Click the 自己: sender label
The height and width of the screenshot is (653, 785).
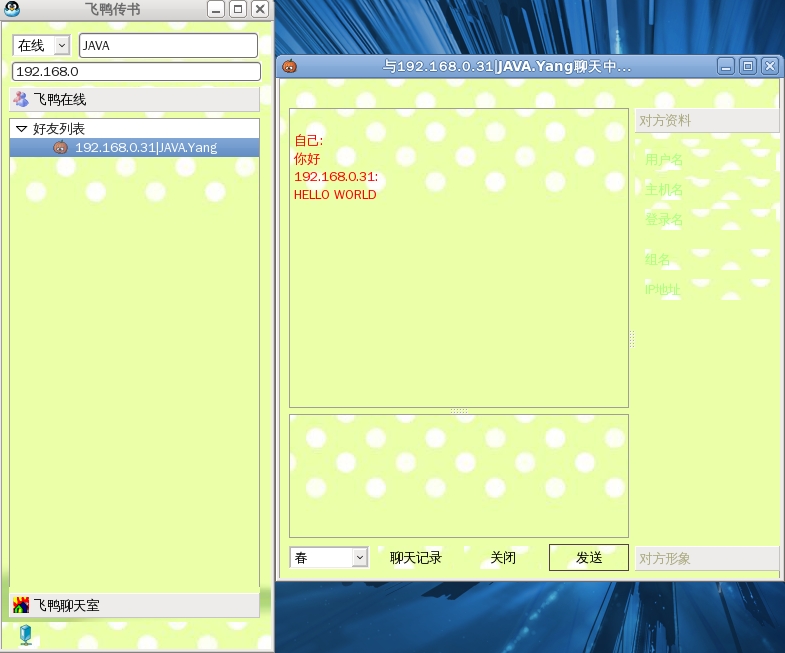click(x=308, y=141)
